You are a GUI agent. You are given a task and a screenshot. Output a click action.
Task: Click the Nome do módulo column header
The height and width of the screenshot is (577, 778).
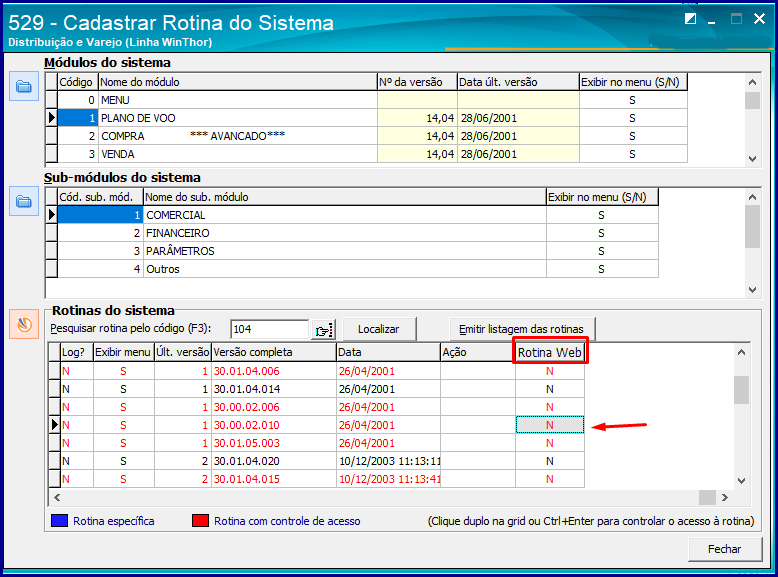coord(238,82)
